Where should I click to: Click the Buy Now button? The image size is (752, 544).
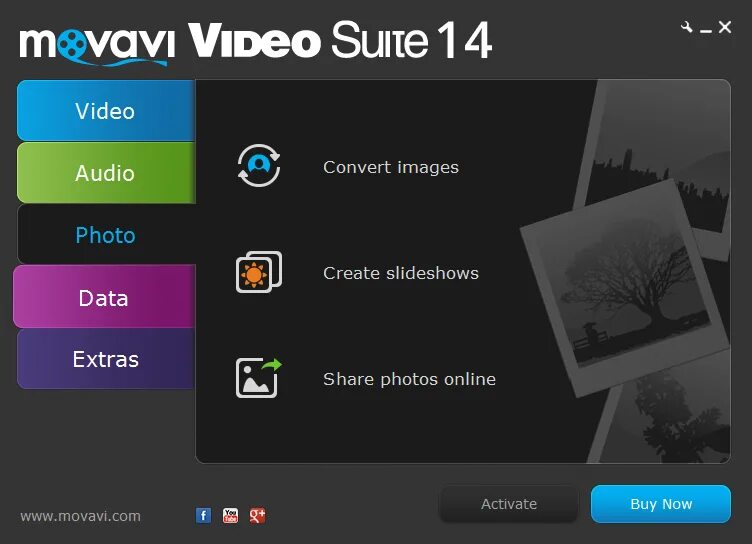click(661, 504)
